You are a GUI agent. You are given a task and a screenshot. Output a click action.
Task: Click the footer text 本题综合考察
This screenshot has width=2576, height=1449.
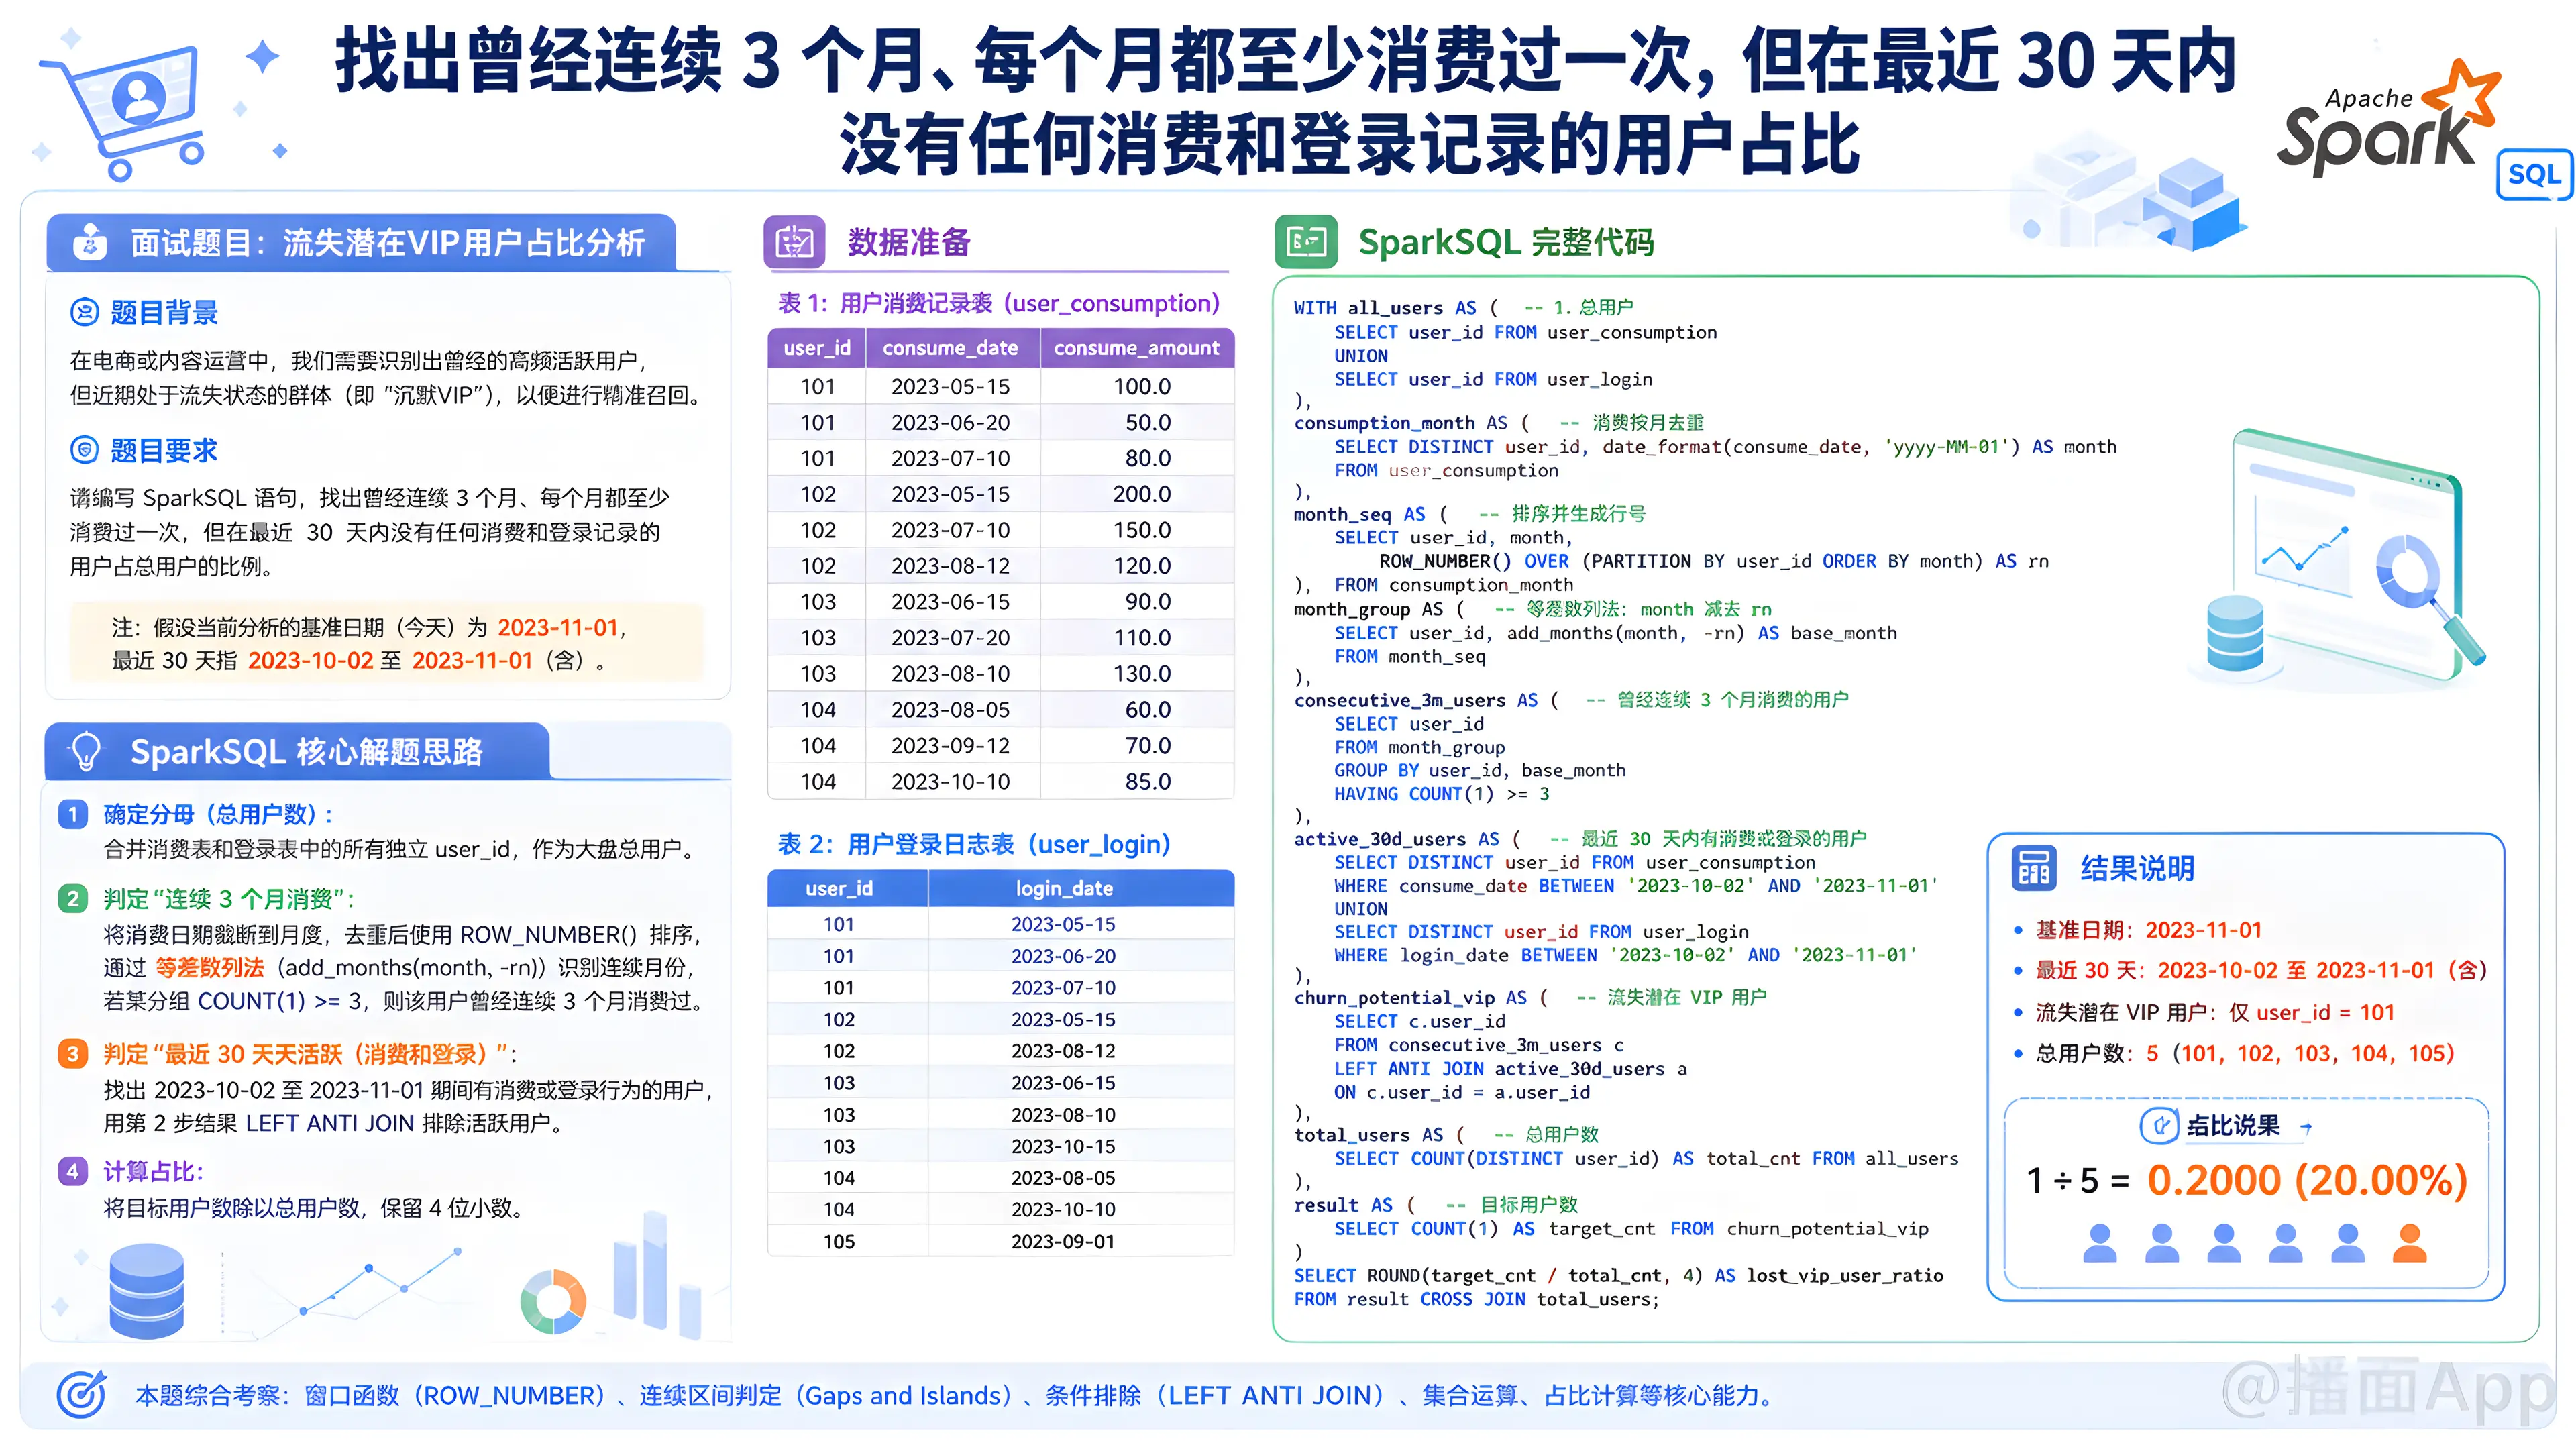[x=955, y=1395]
